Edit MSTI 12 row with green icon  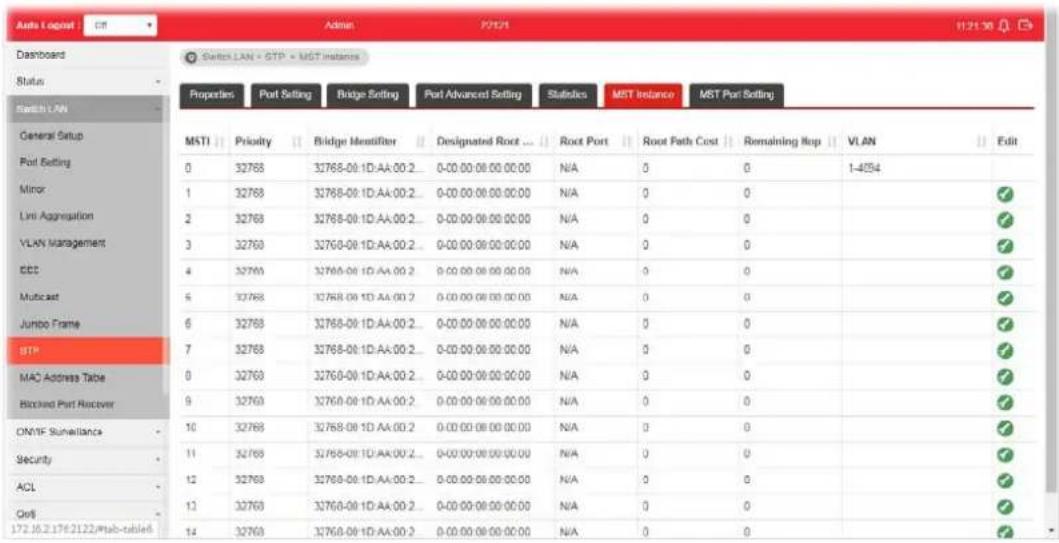pyautogui.click(x=1006, y=480)
